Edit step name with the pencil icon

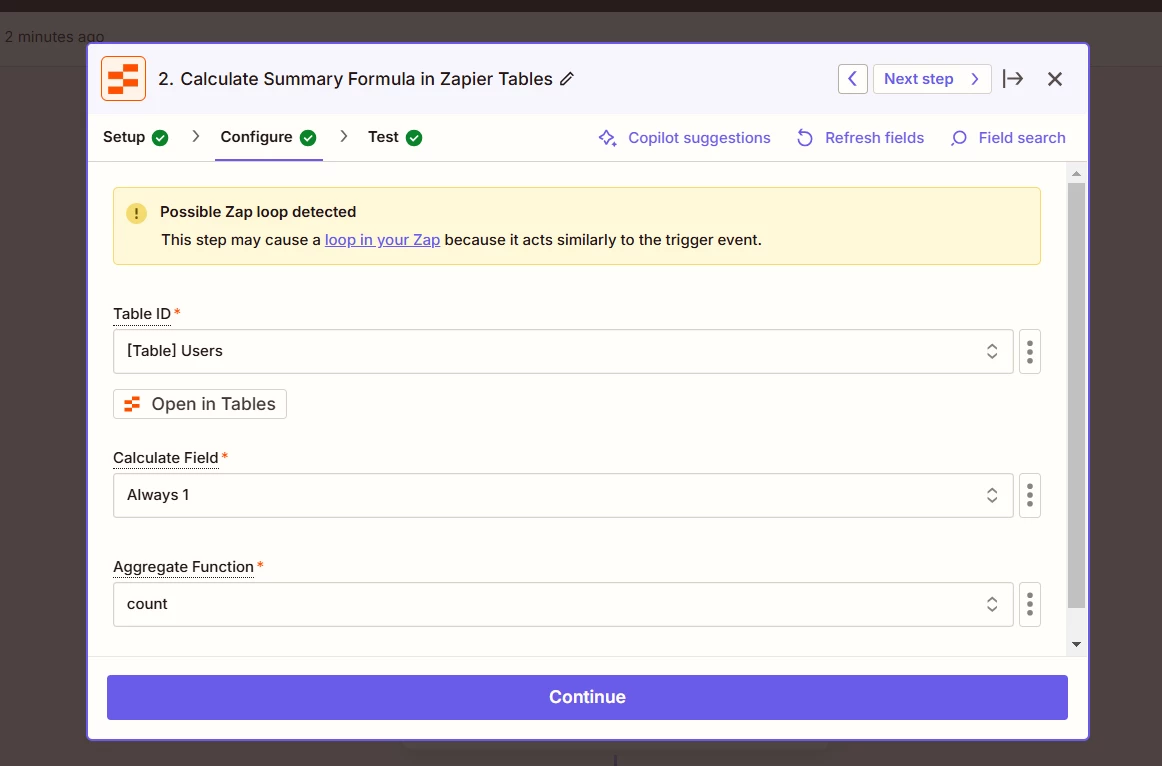567,79
